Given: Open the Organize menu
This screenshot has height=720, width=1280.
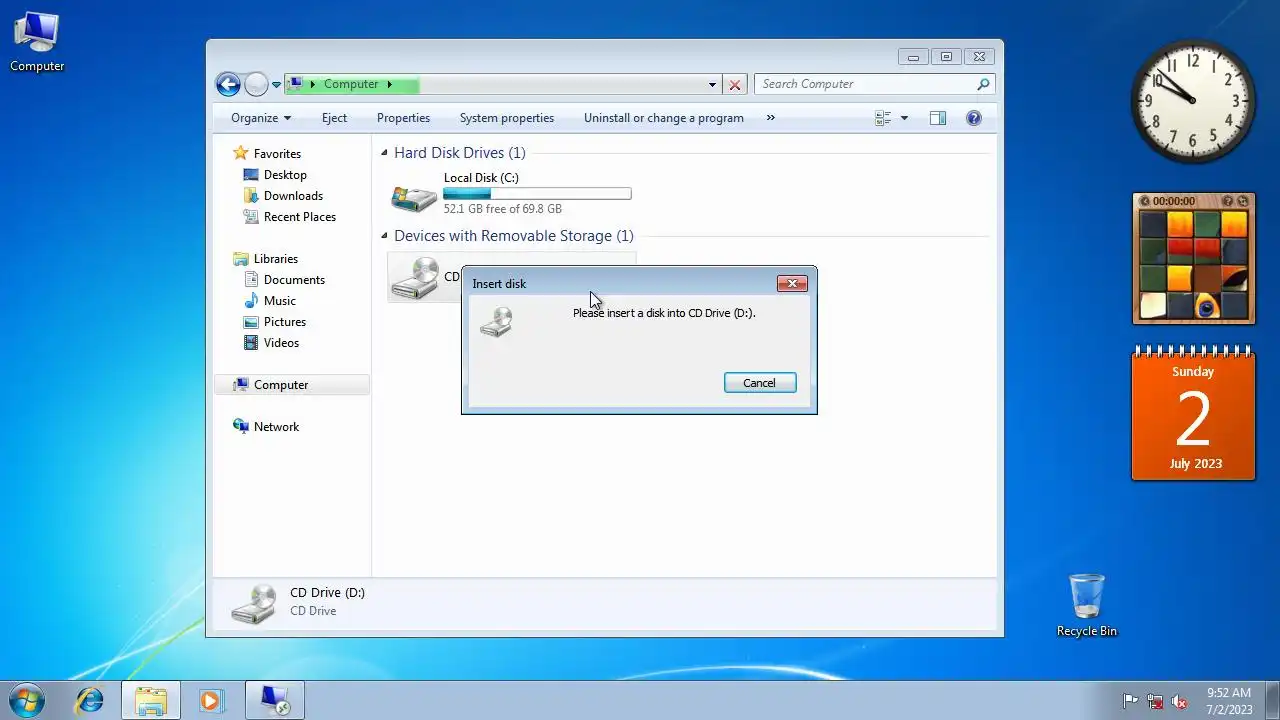Looking at the screenshot, I should 261,118.
